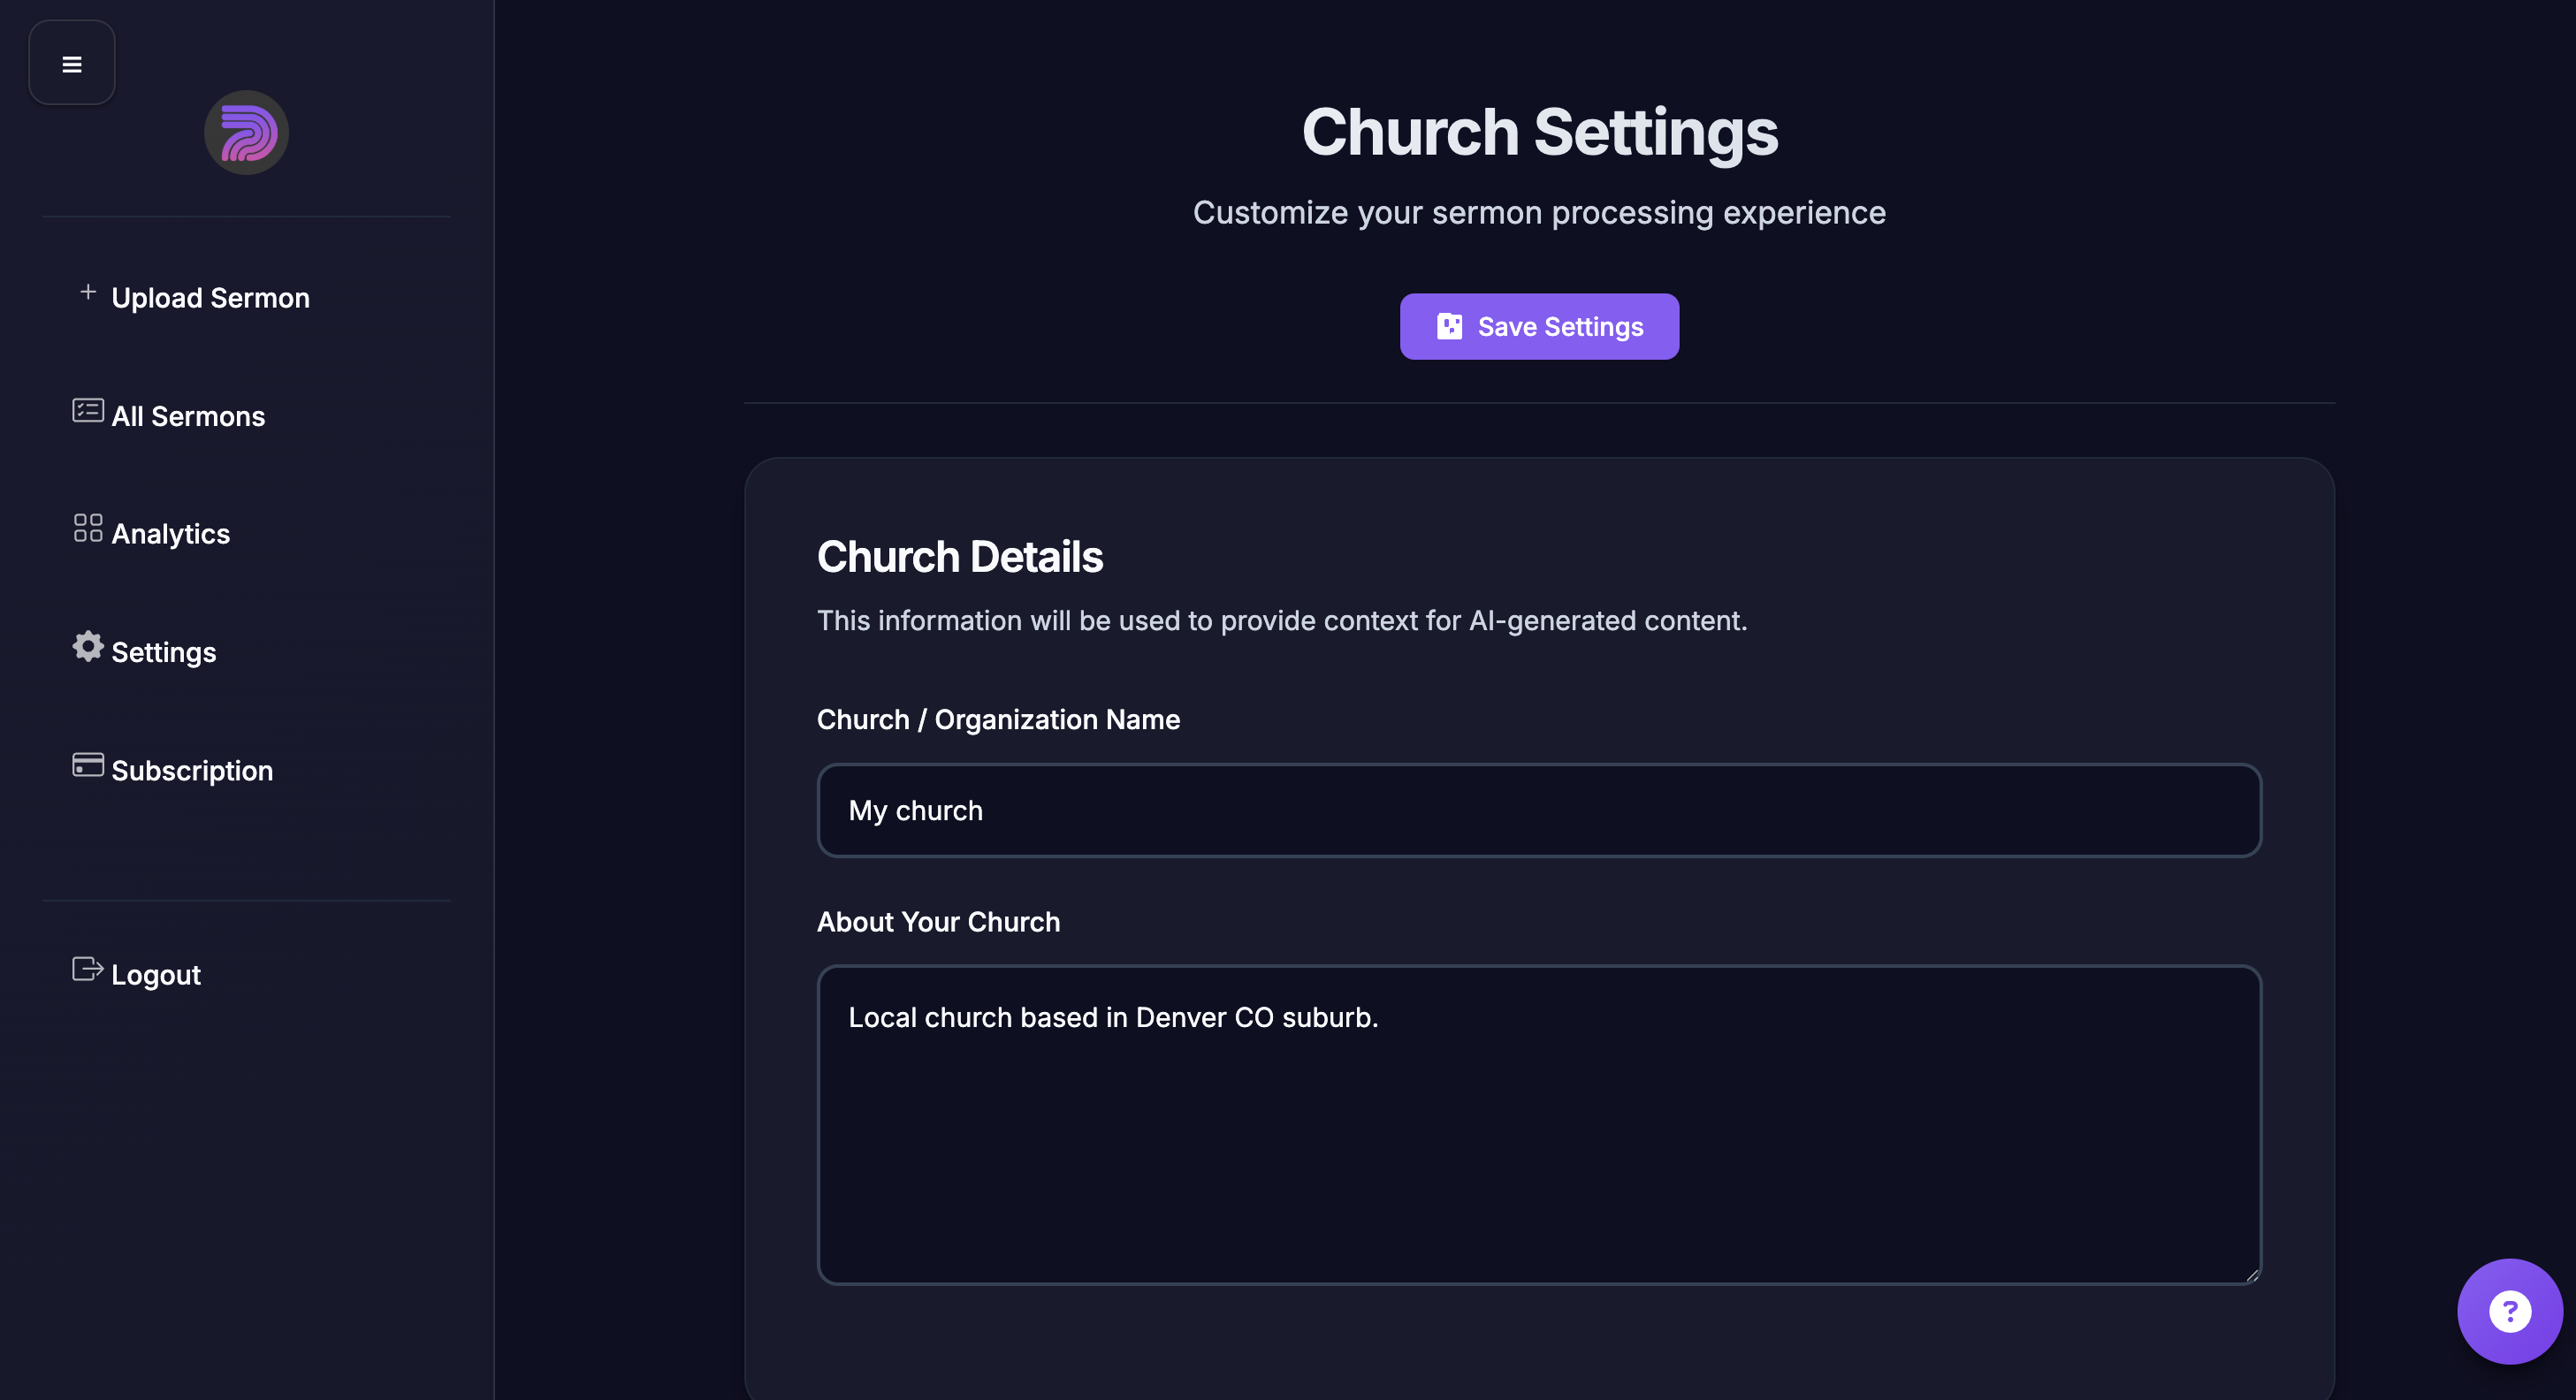The height and width of the screenshot is (1400, 2576).
Task: Click inside the About Your Church textarea
Action: (x=1538, y=1125)
